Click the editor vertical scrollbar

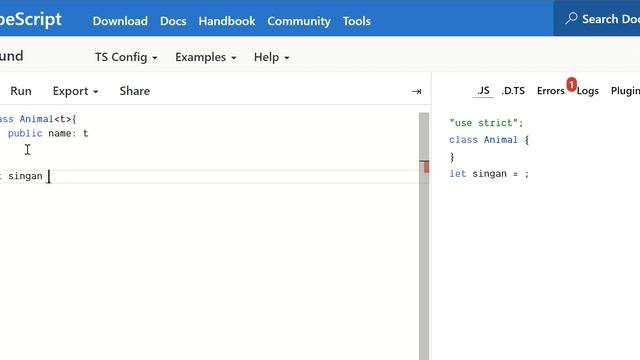(424, 236)
